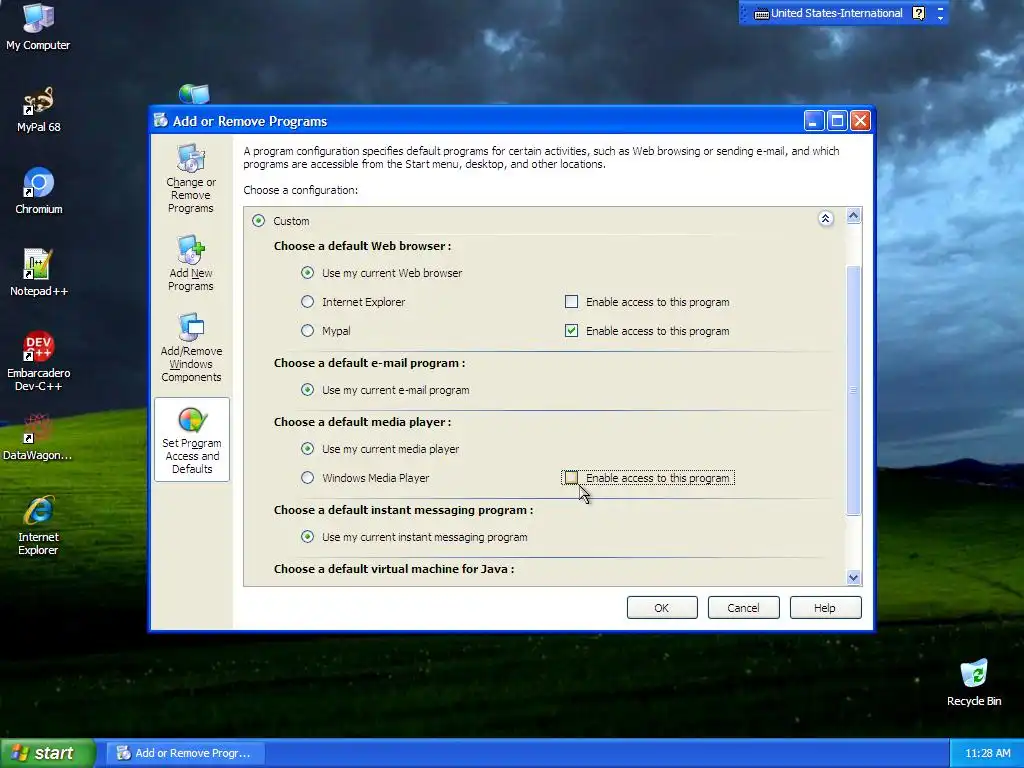Click the scrollbar down arrow

pos(853,577)
